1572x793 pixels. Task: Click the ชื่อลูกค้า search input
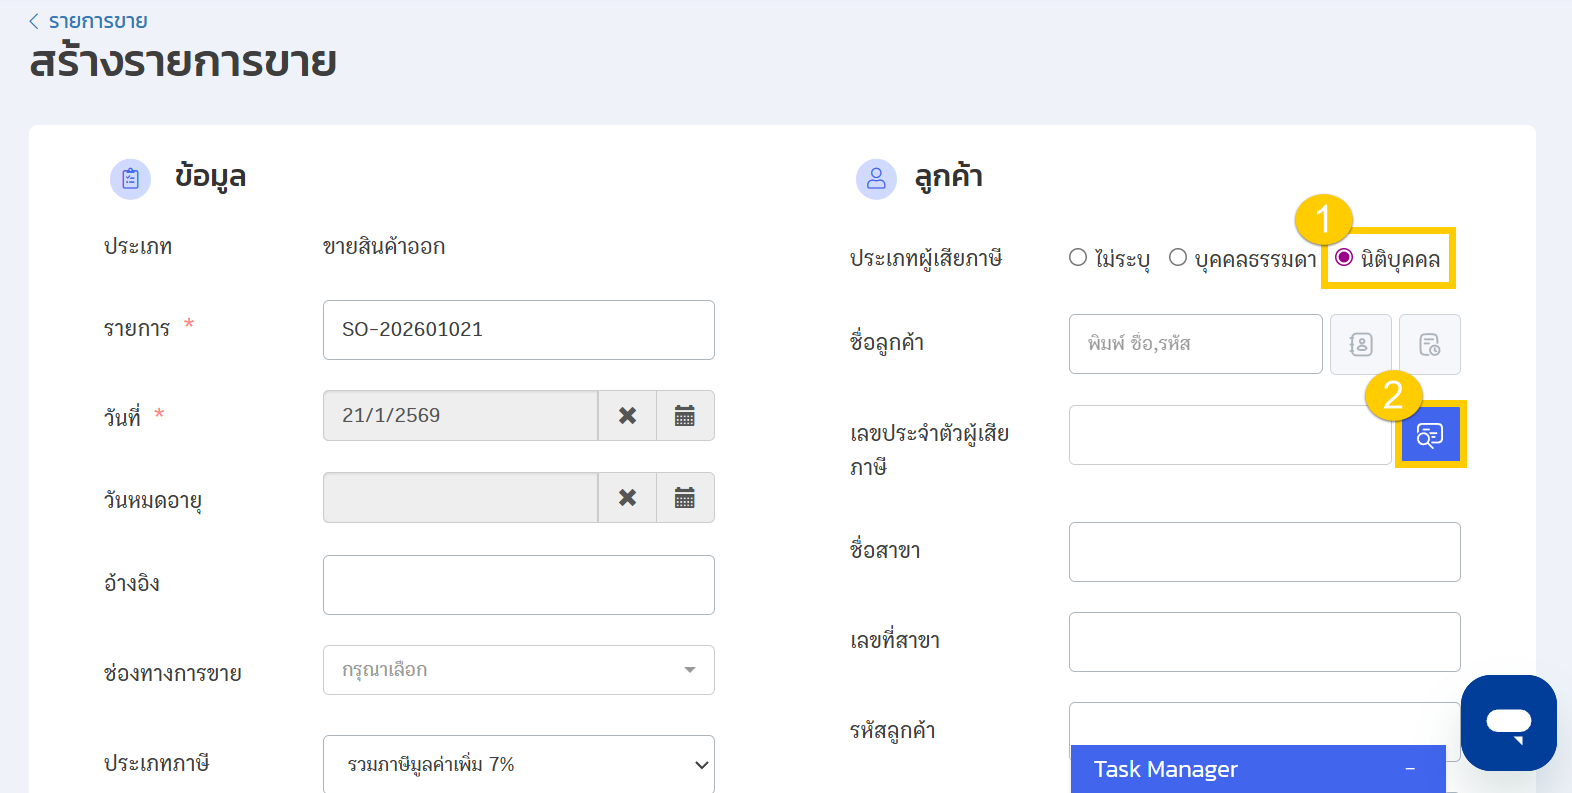[x=1195, y=344]
